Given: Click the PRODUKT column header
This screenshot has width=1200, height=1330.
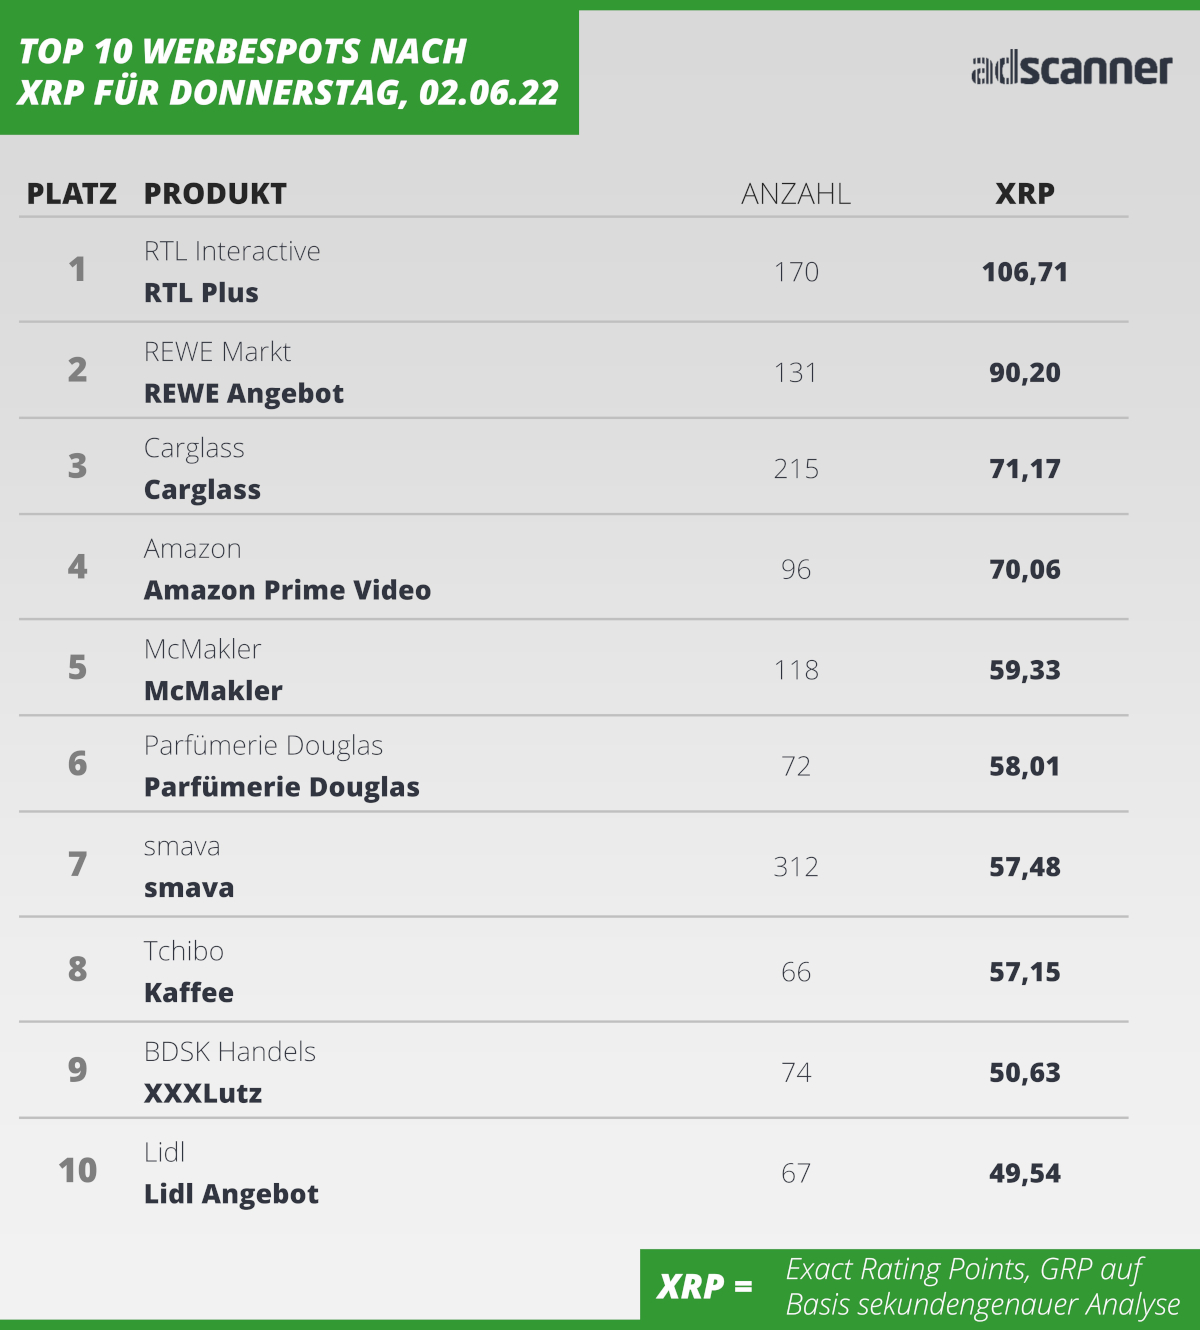Looking at the screenshot, I should tap(215, 194).
